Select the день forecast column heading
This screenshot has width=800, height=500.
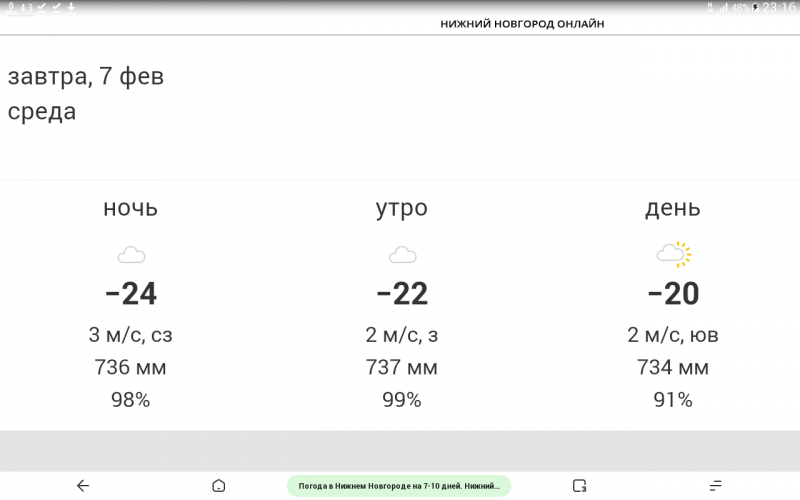click(672, 208)
